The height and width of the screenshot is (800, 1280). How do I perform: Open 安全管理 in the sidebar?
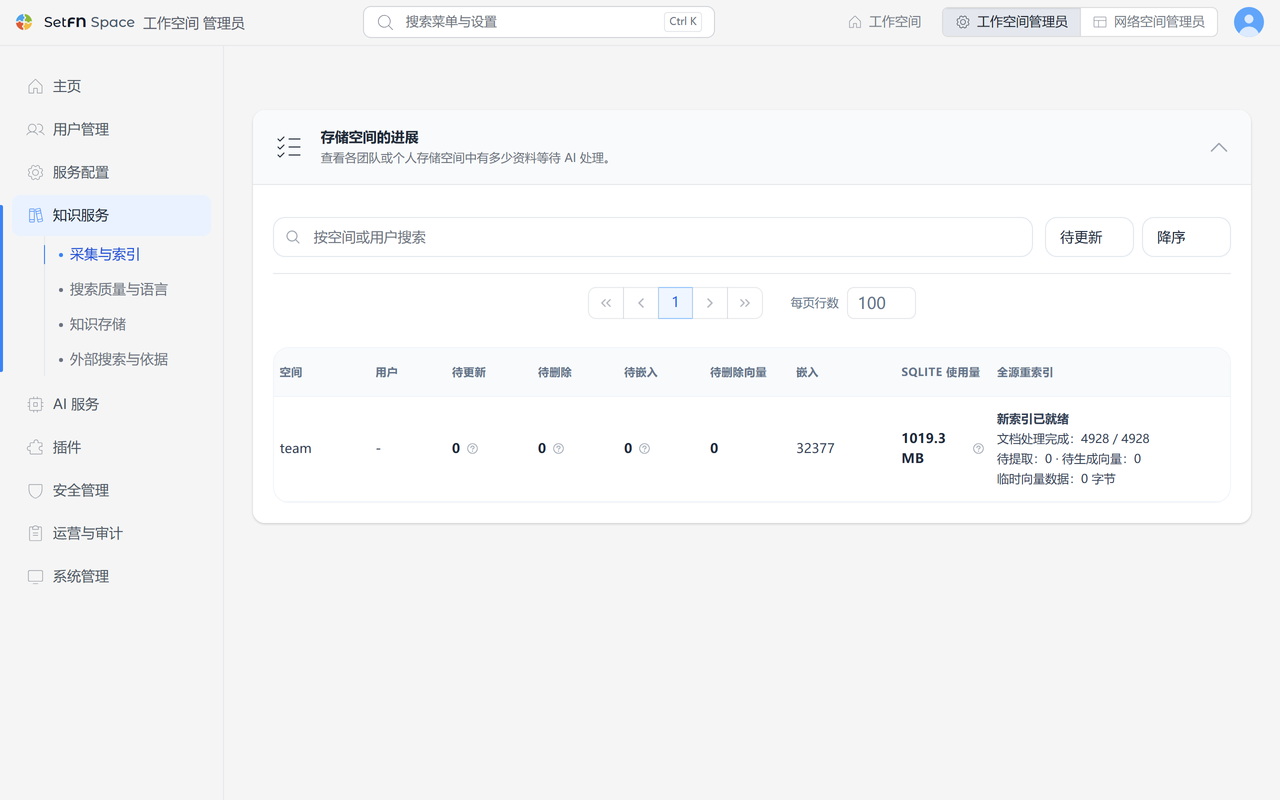112,490
